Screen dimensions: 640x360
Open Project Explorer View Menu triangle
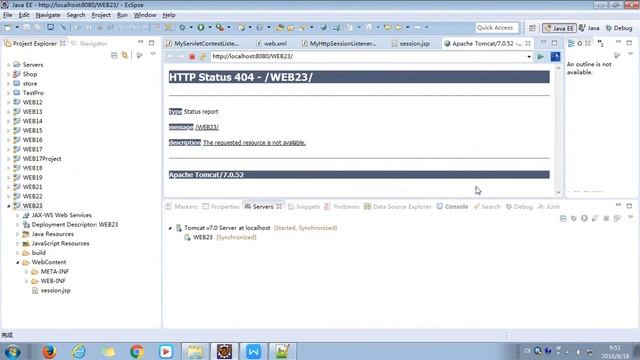click(153, 54)
